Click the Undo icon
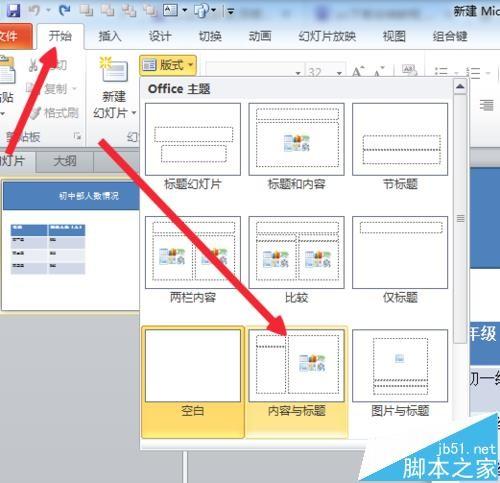Viewport: 500px width, 483px height. point(35,10)
